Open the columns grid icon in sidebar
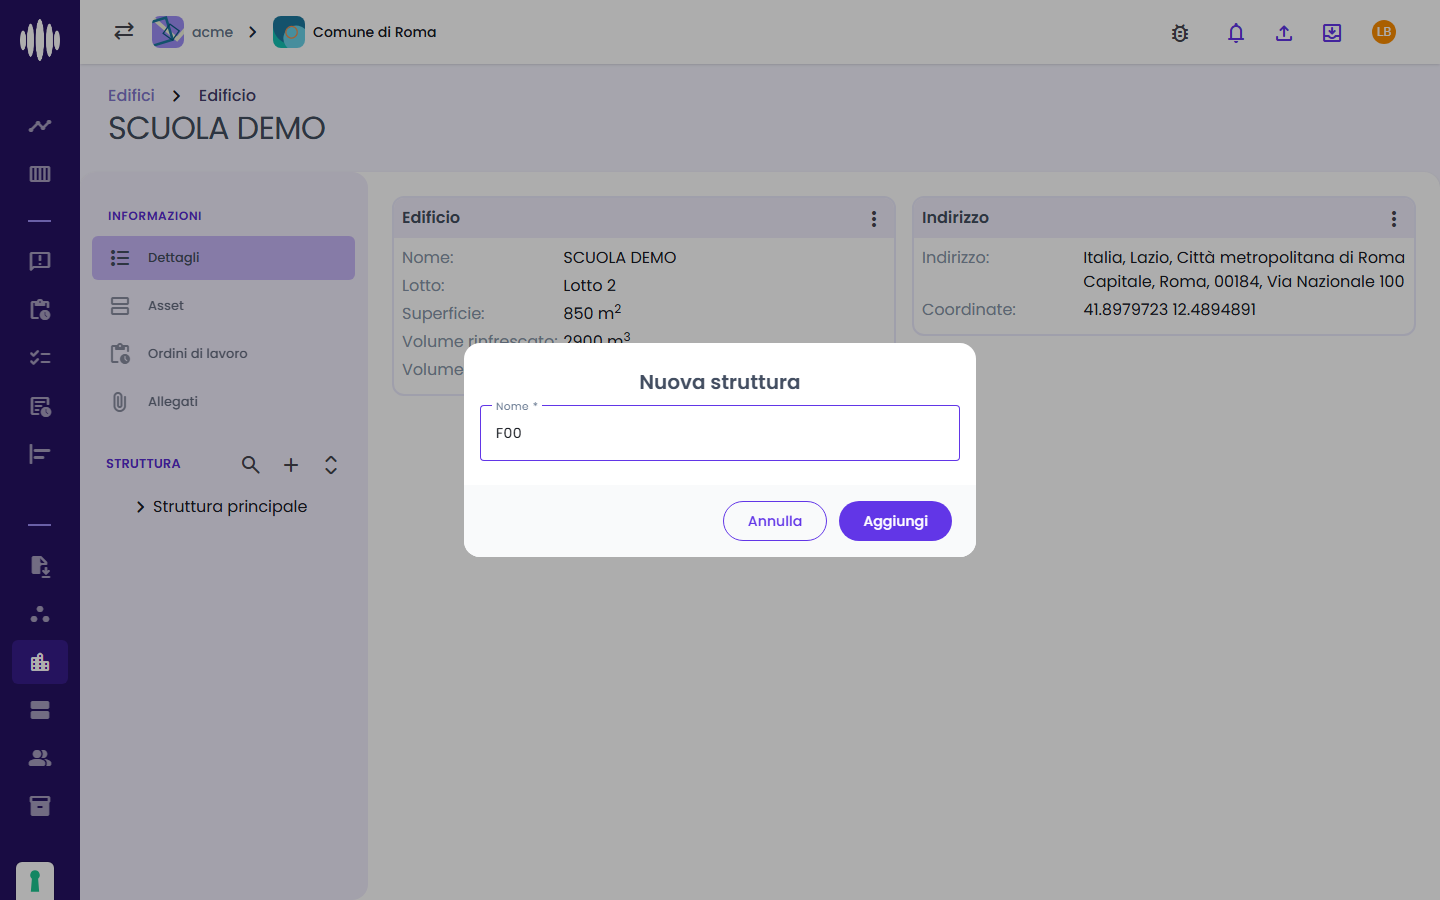The width and height of the screenshot is (1440, 900). [x=40, y=174]
